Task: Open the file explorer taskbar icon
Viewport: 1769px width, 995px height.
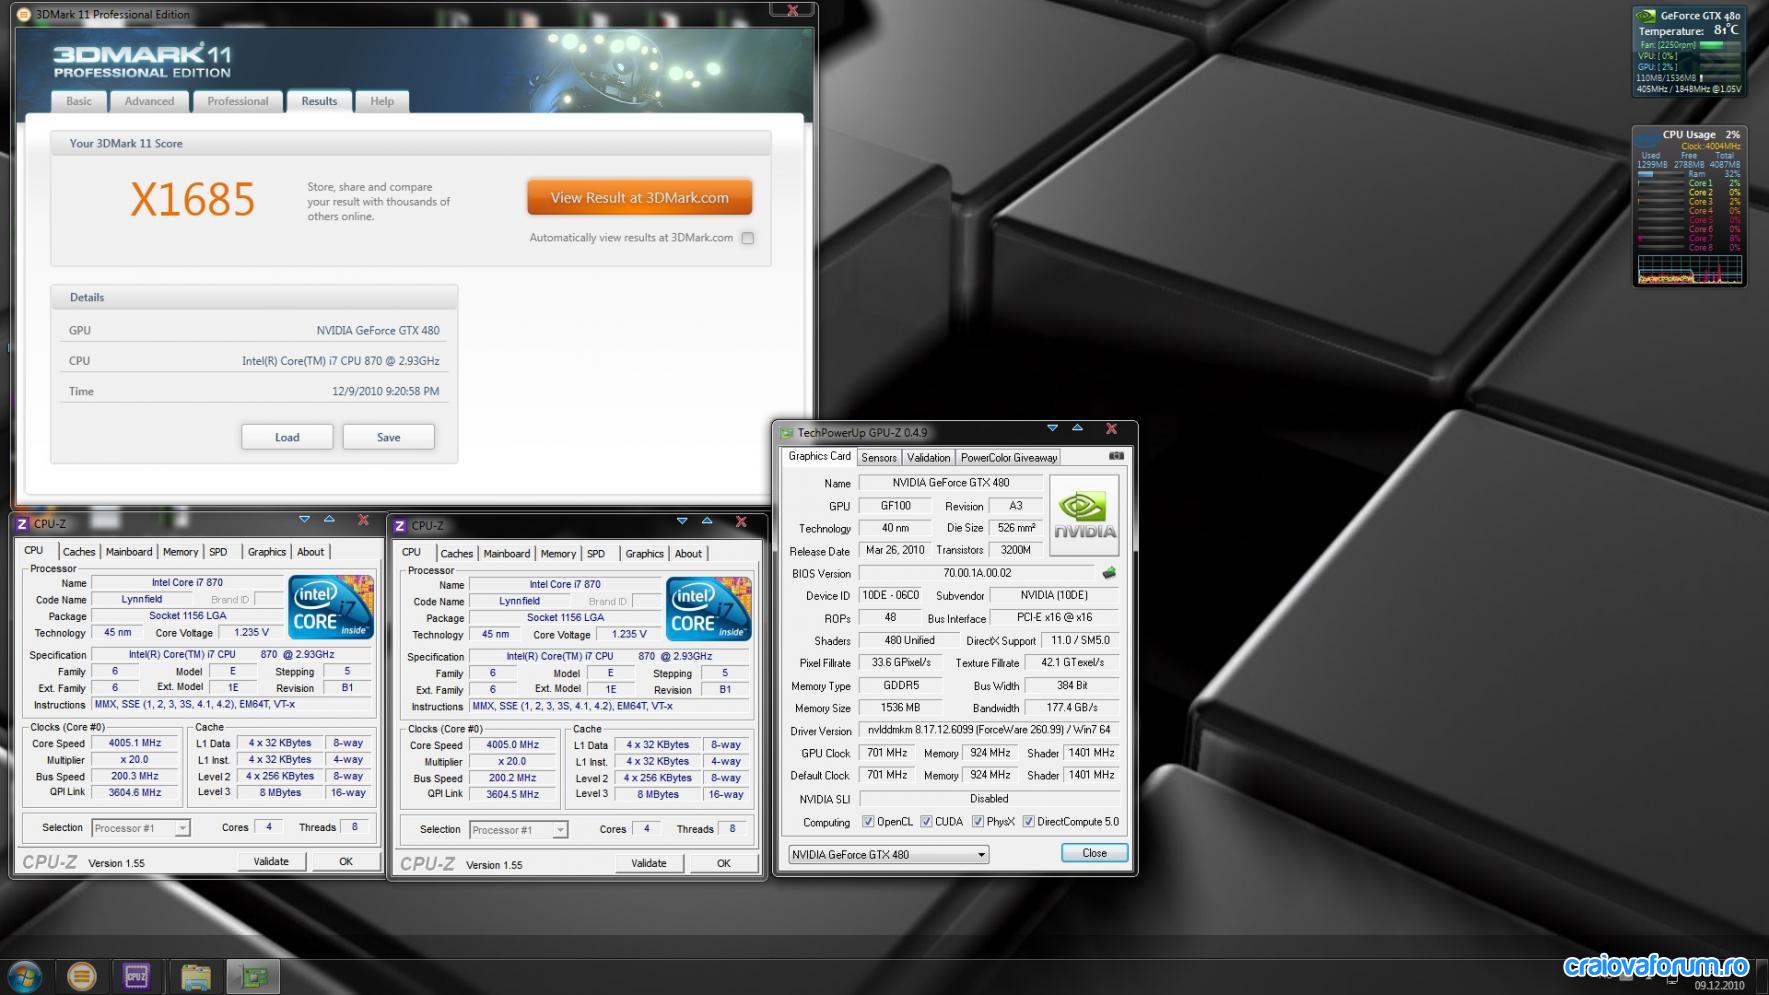Action: tap(195, 976)
